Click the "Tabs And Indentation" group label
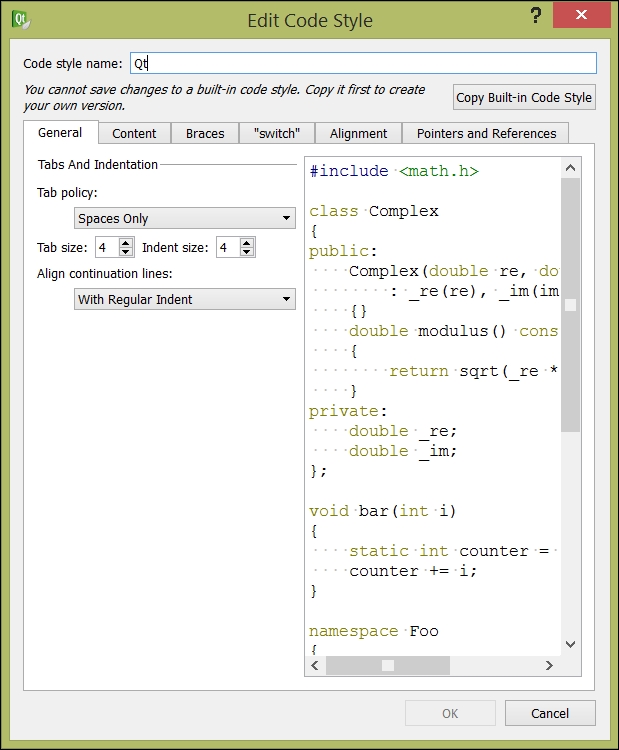The height and width of the screenshot is (750, 619). tap(98, 165)
